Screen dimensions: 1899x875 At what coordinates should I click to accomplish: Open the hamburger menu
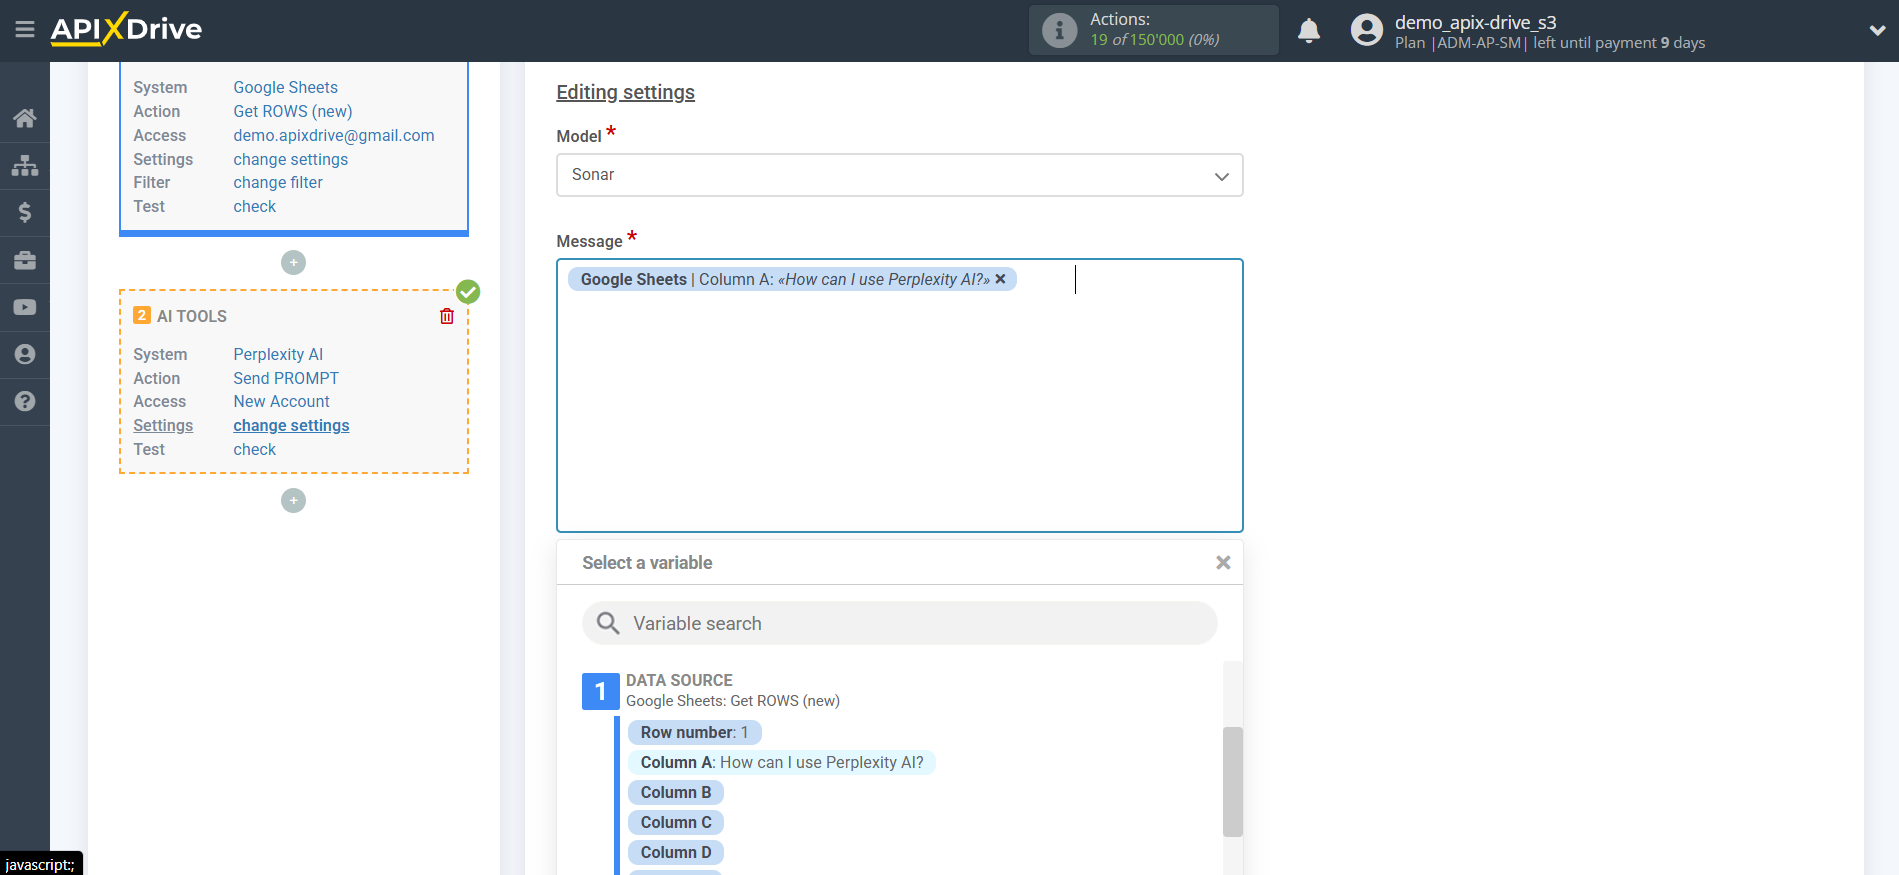click(x=25, y=30)
